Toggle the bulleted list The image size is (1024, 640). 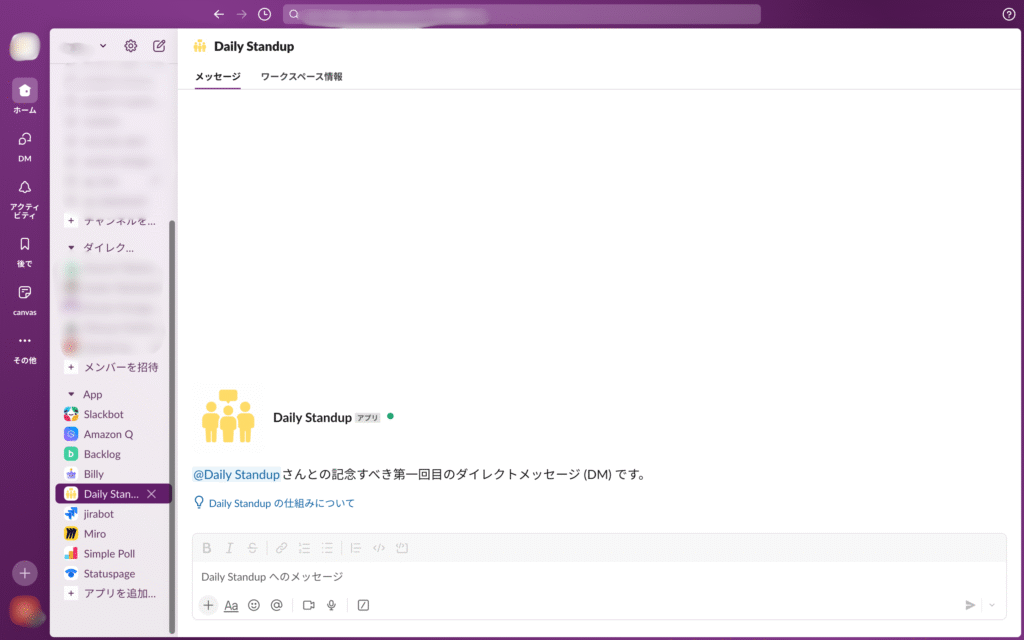pos(327,548)
